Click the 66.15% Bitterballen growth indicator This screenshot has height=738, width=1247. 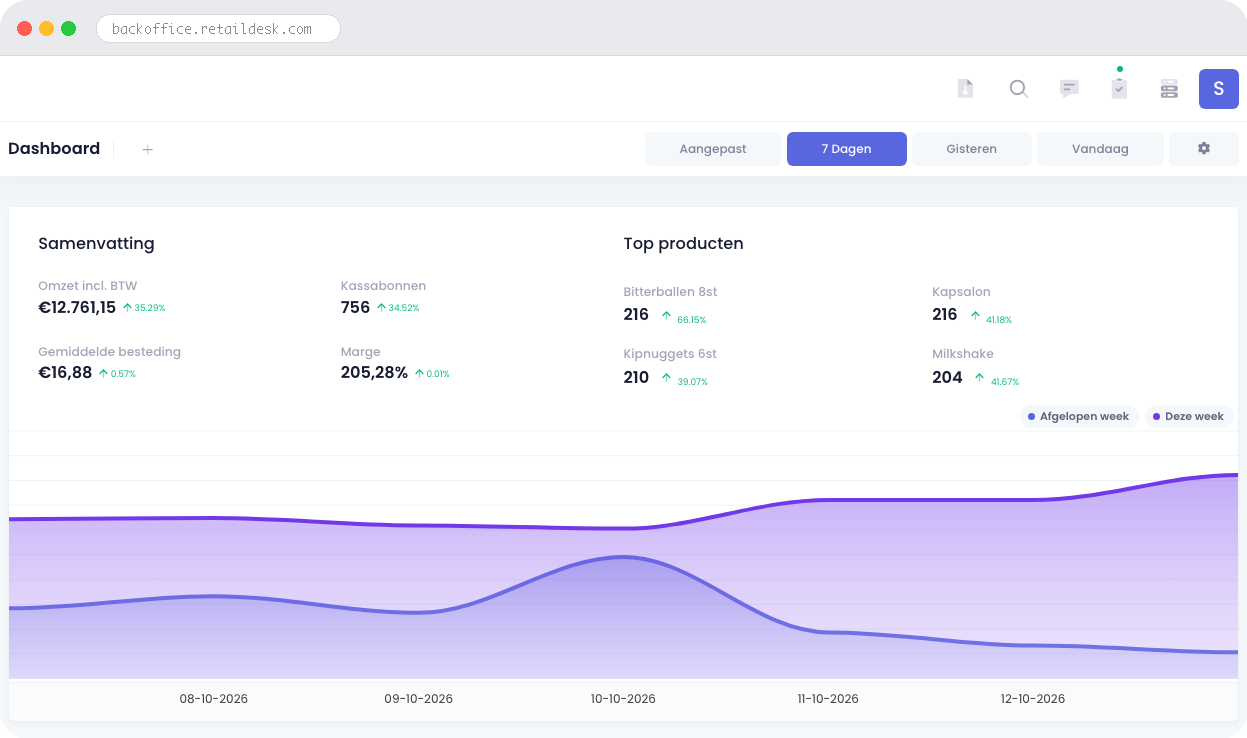click(684, 319)
